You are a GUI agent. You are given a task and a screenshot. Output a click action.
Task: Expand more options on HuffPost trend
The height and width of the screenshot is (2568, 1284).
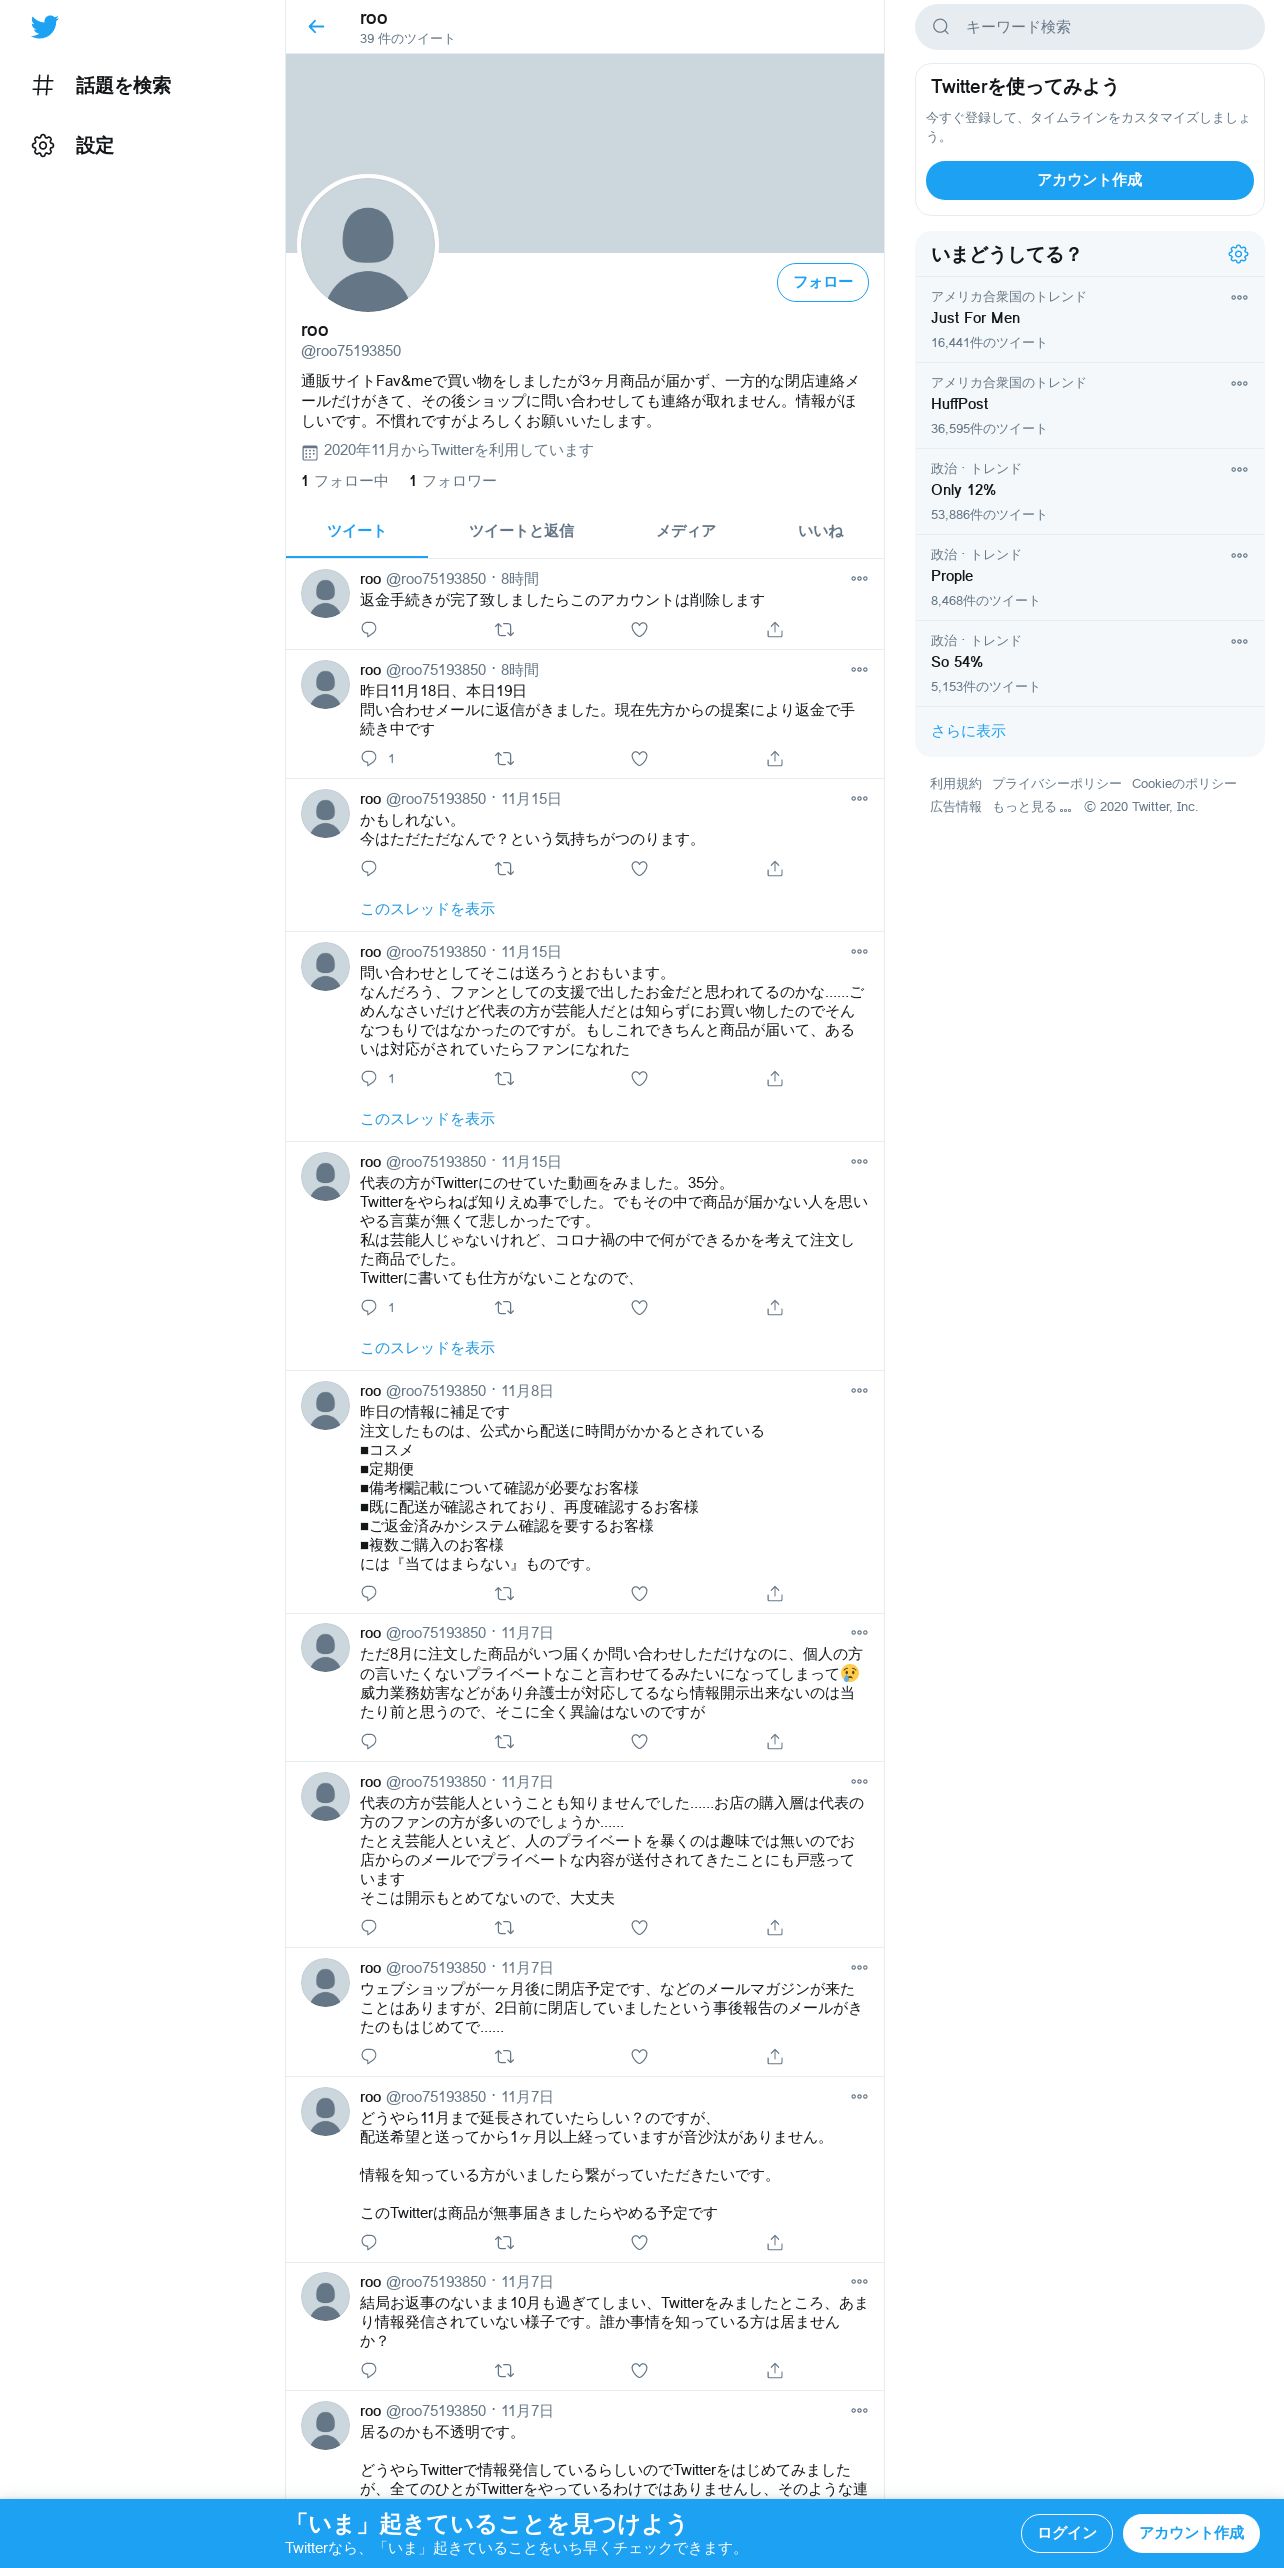click(1239, 383)
